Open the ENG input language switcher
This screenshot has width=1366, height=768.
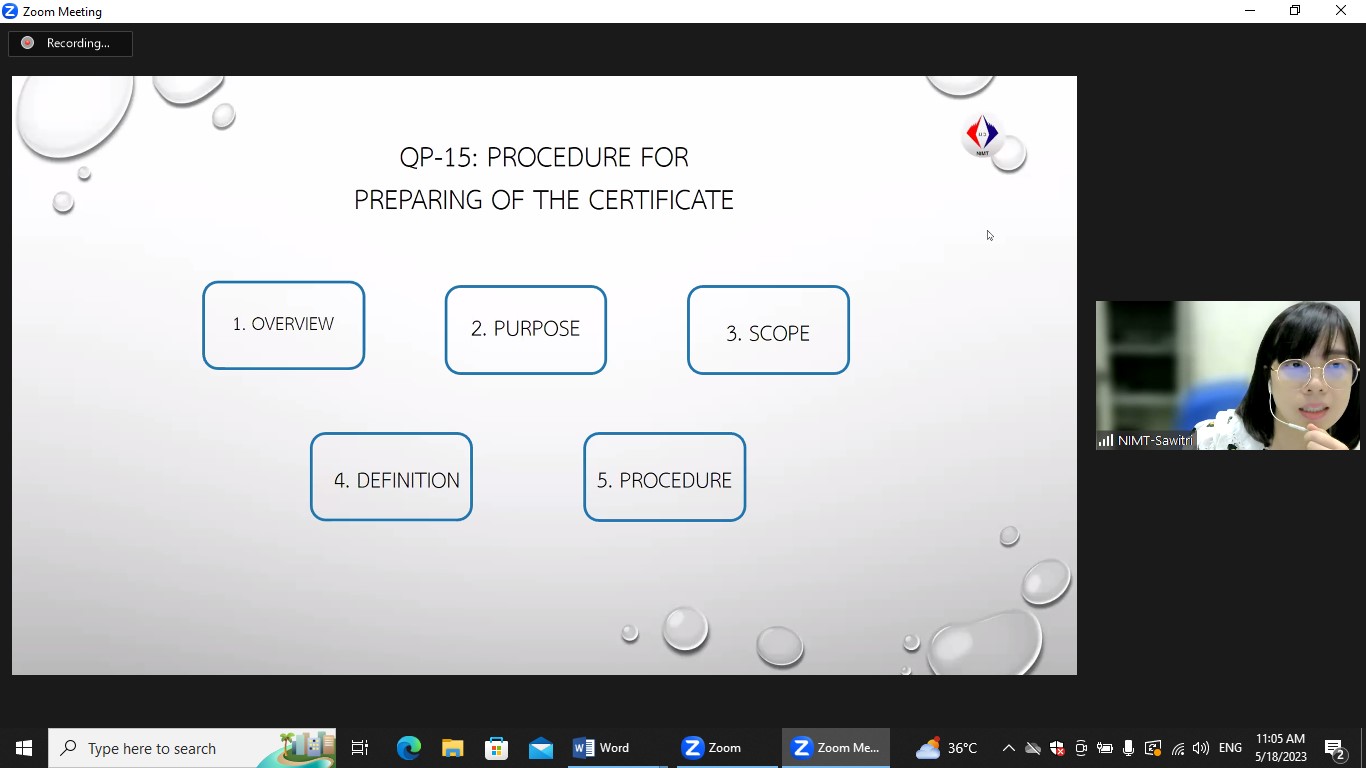[x=1231, y=748]
